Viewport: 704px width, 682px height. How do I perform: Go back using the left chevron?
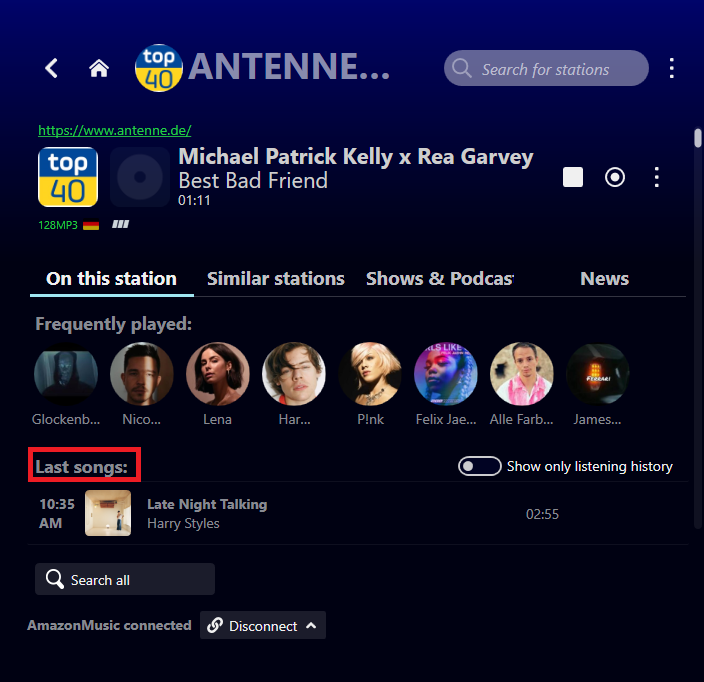click(x=52, y=68)
